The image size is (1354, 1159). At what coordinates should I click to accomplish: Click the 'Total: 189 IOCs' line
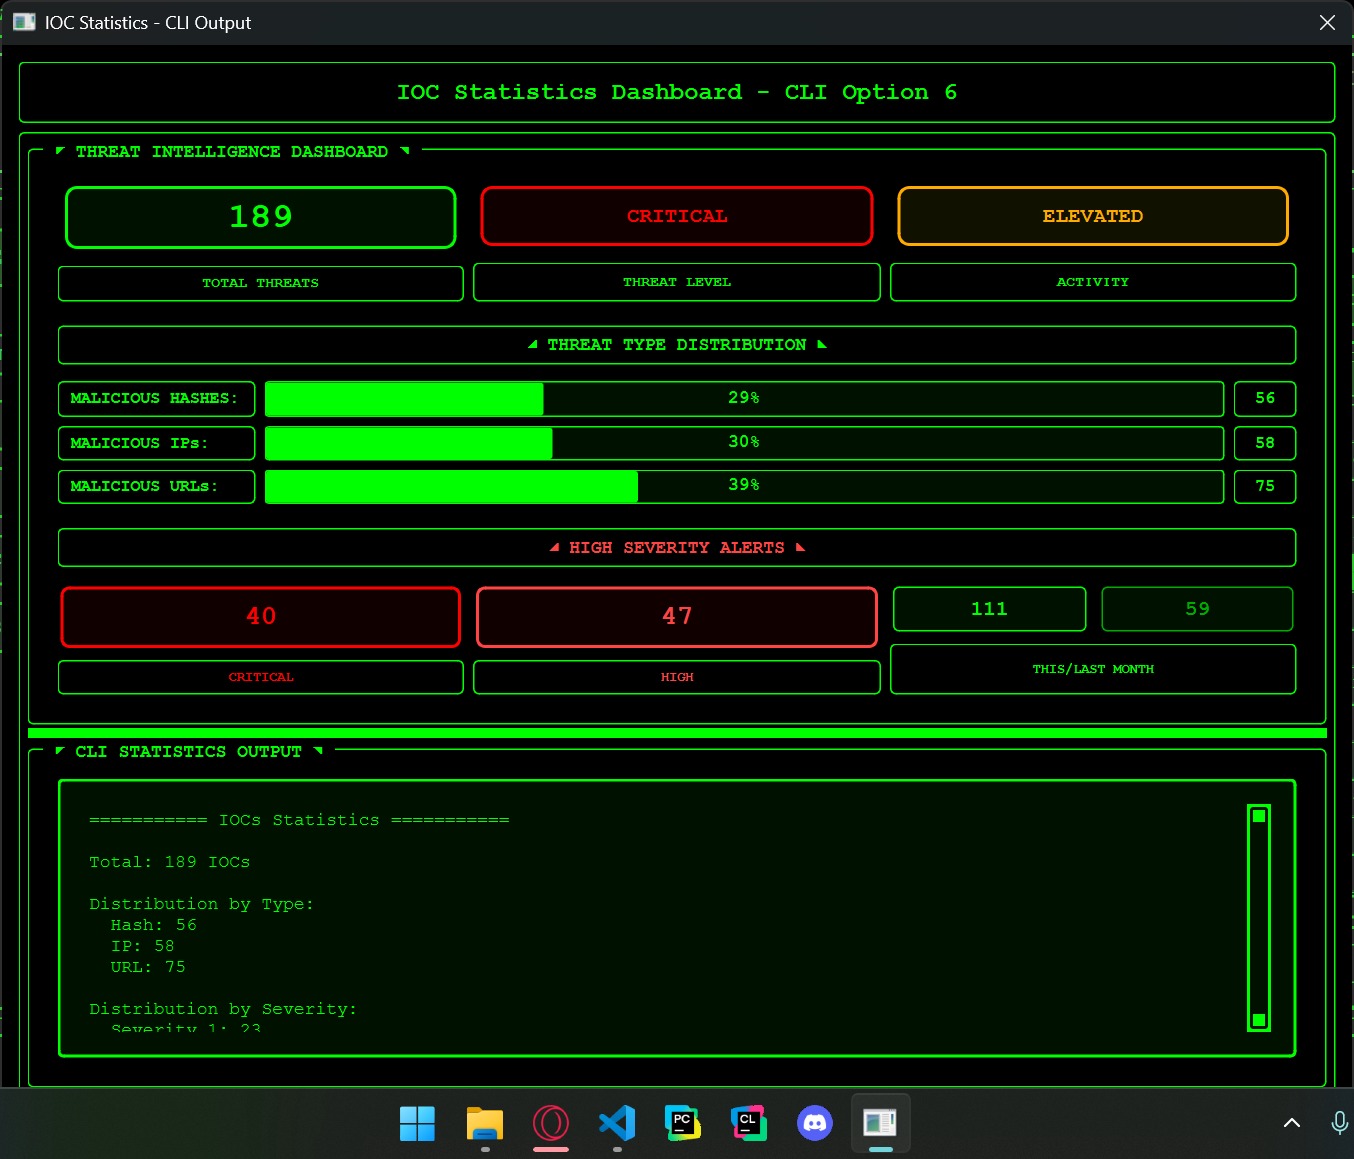click(170, 862)
